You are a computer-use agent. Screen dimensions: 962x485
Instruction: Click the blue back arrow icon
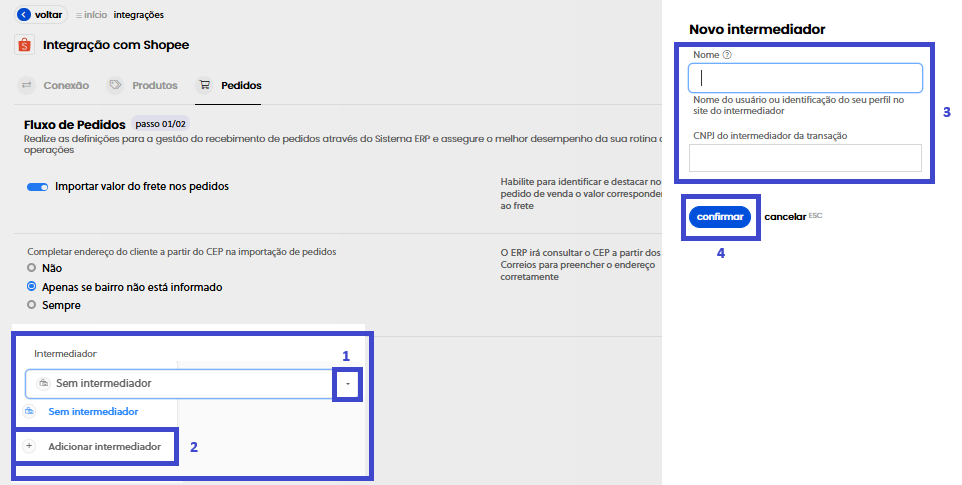[x=24, y=15]
